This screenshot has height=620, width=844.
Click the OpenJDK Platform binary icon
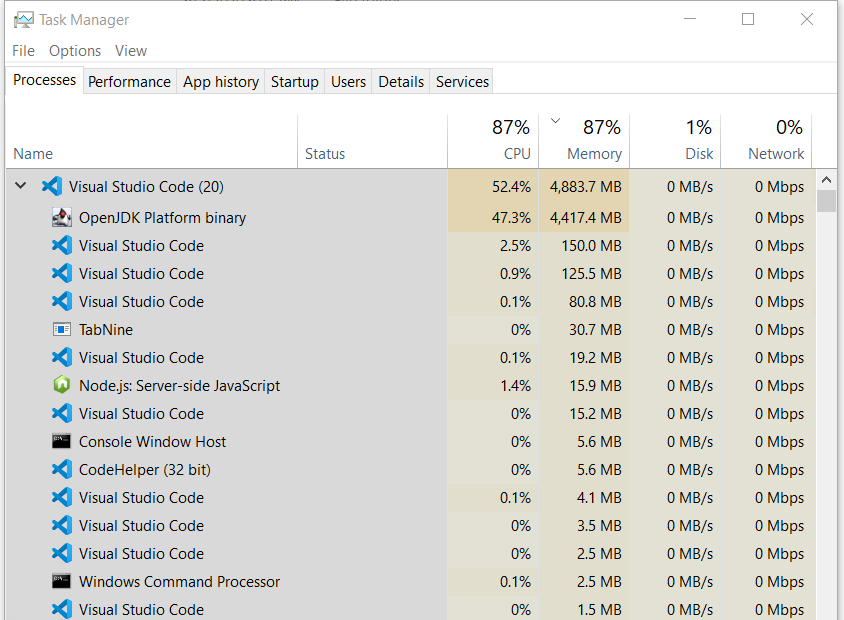tap(62, 217)
